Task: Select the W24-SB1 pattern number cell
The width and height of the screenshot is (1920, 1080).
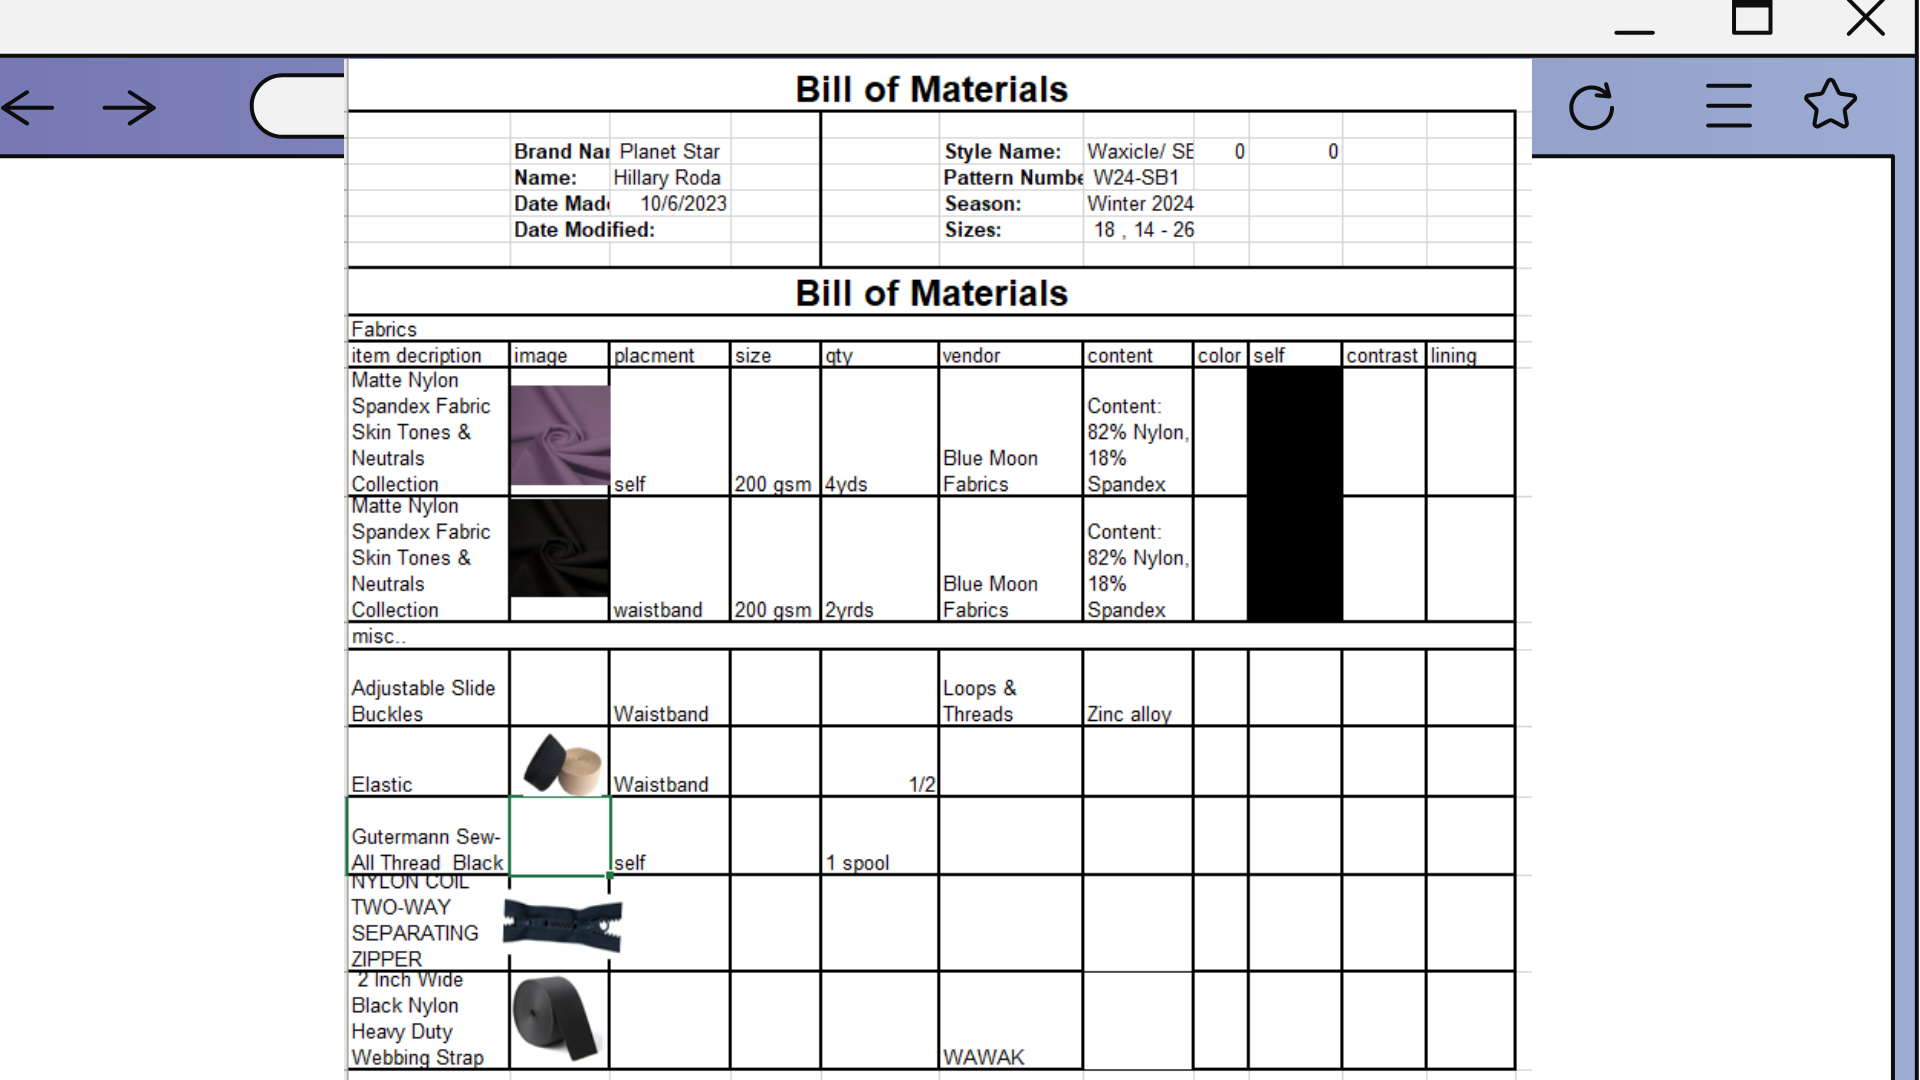Action: click(x=1136, y=177)
